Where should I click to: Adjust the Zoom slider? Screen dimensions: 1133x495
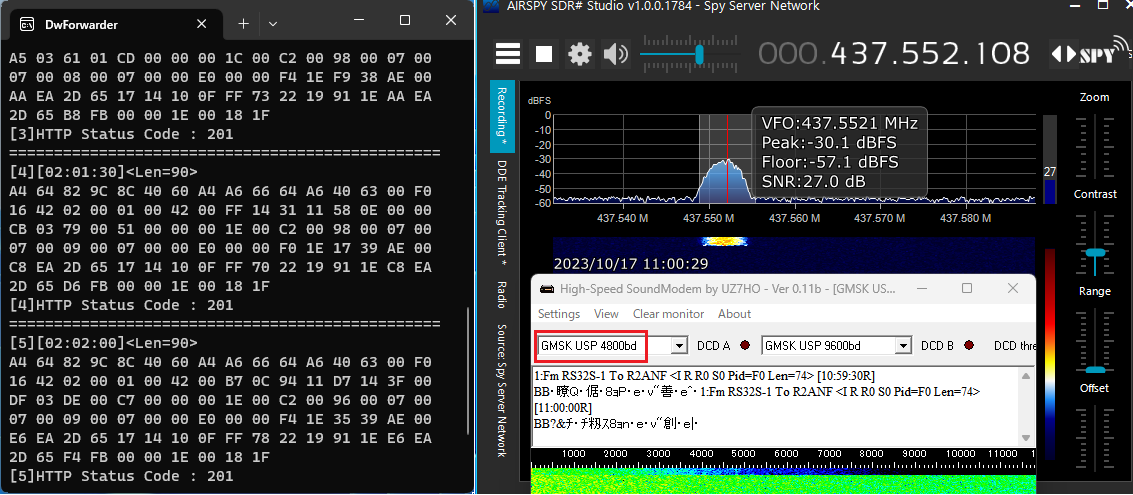tap(1095, 145)
